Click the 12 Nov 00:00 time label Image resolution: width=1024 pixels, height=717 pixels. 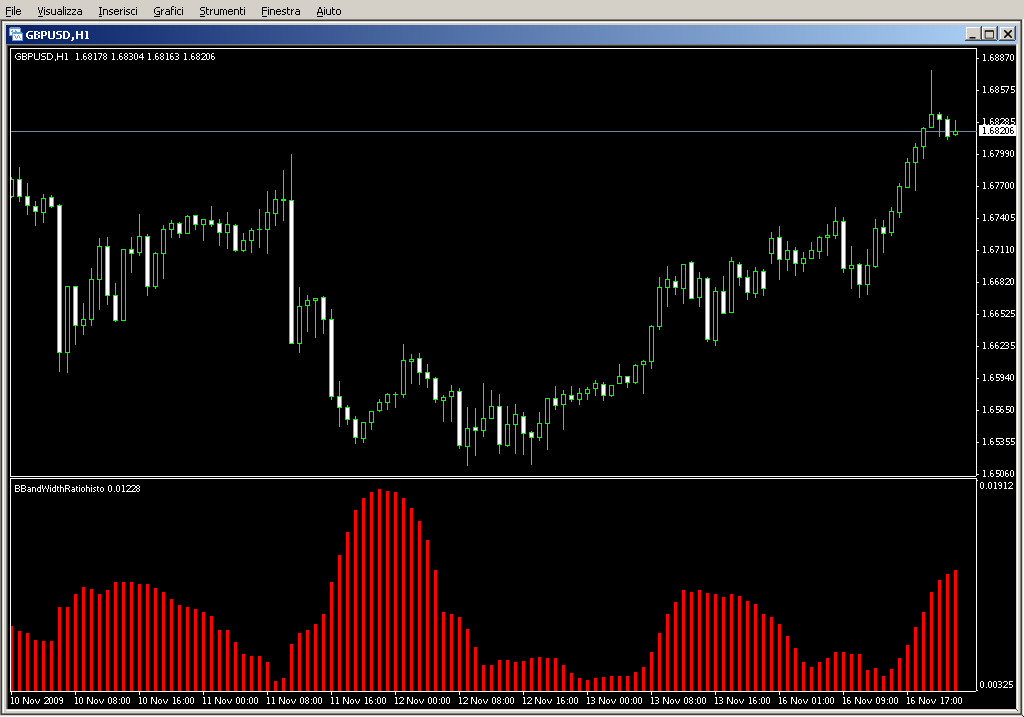(422, 701)
